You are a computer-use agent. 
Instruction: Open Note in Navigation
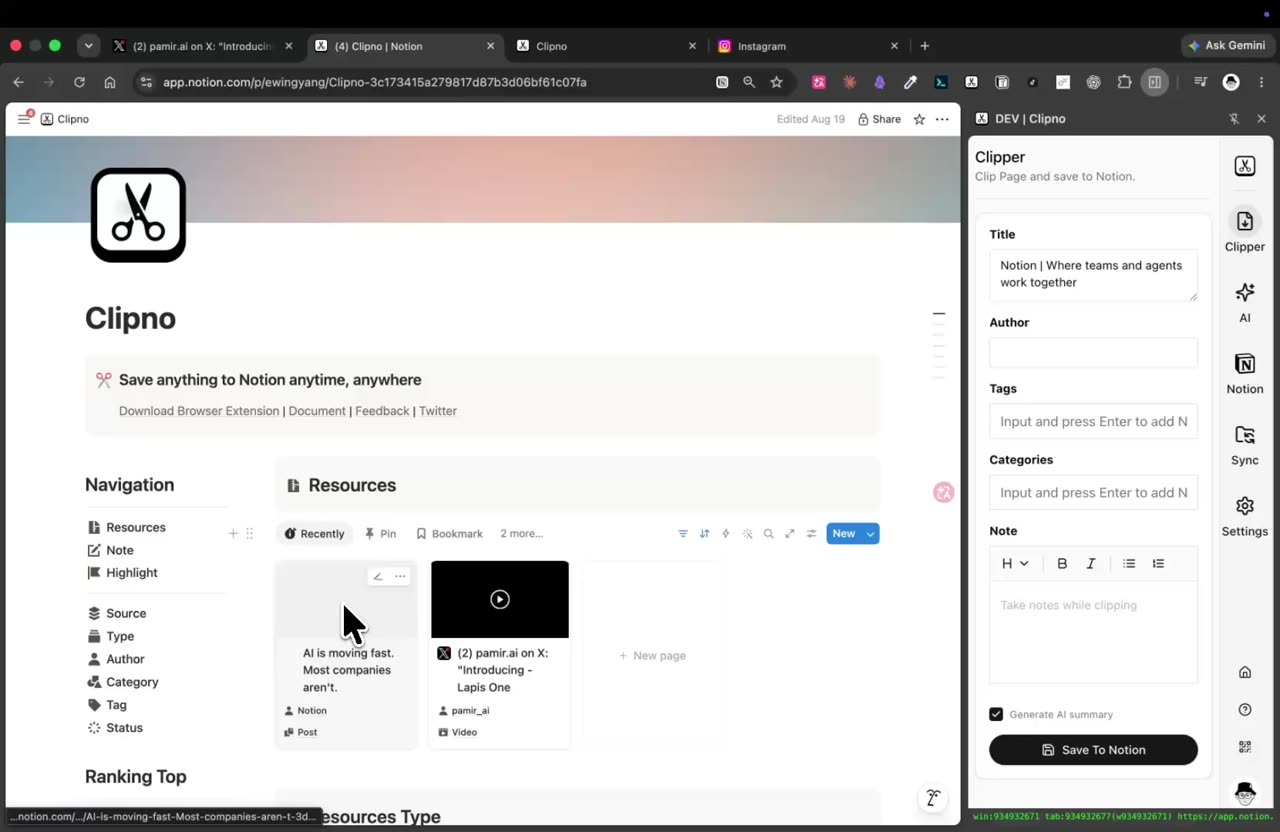coord(110,551)
